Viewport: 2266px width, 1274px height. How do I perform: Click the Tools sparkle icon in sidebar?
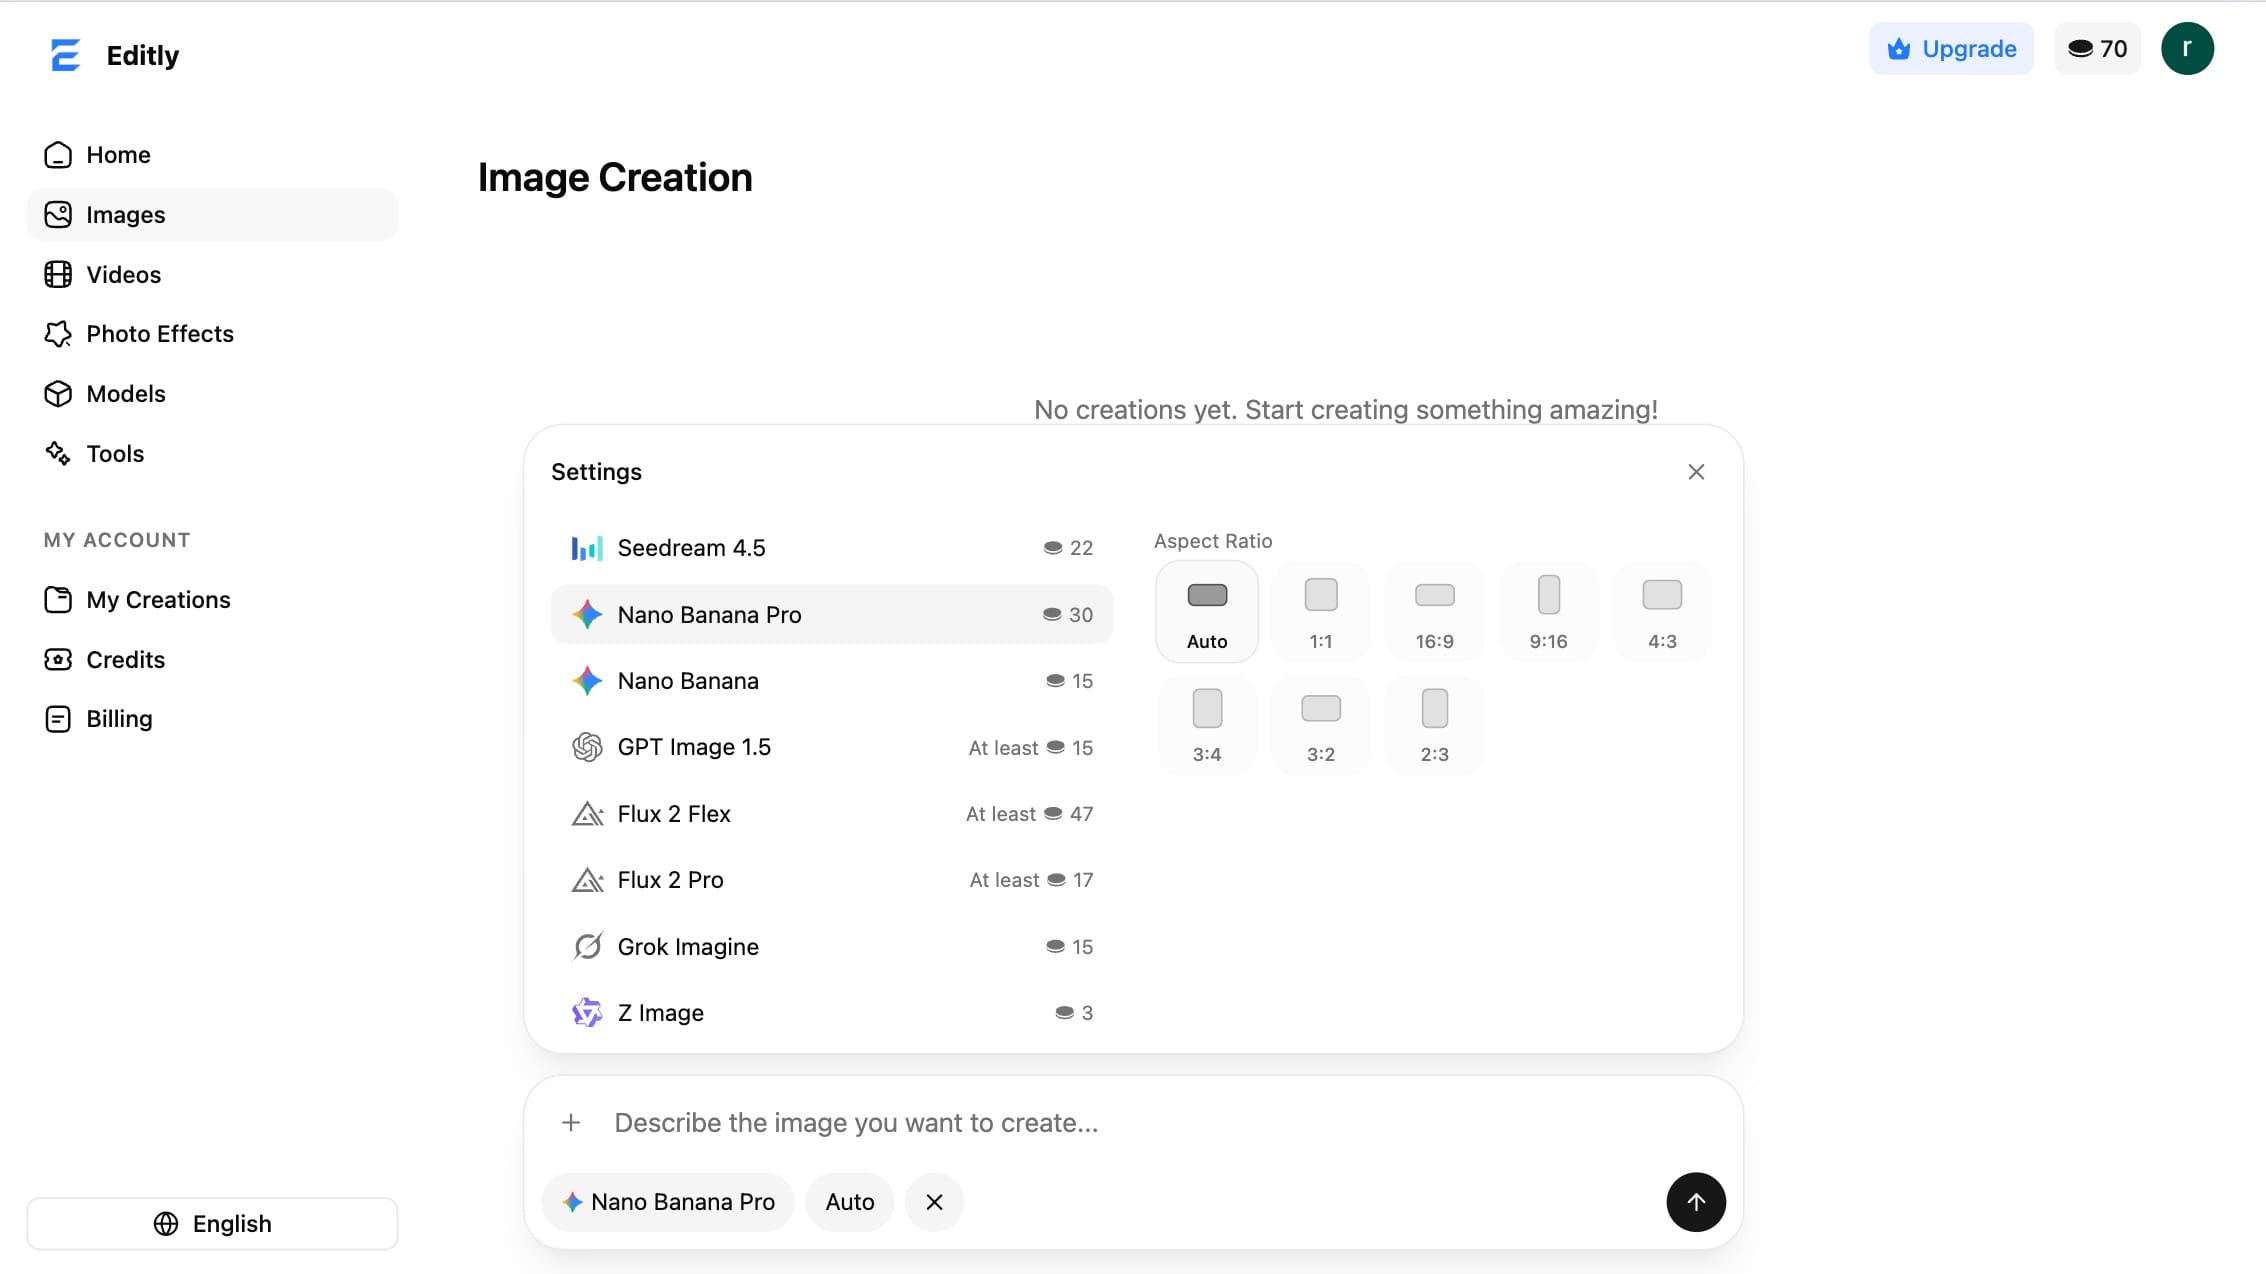pyautogui.click(x=58, y=453)
